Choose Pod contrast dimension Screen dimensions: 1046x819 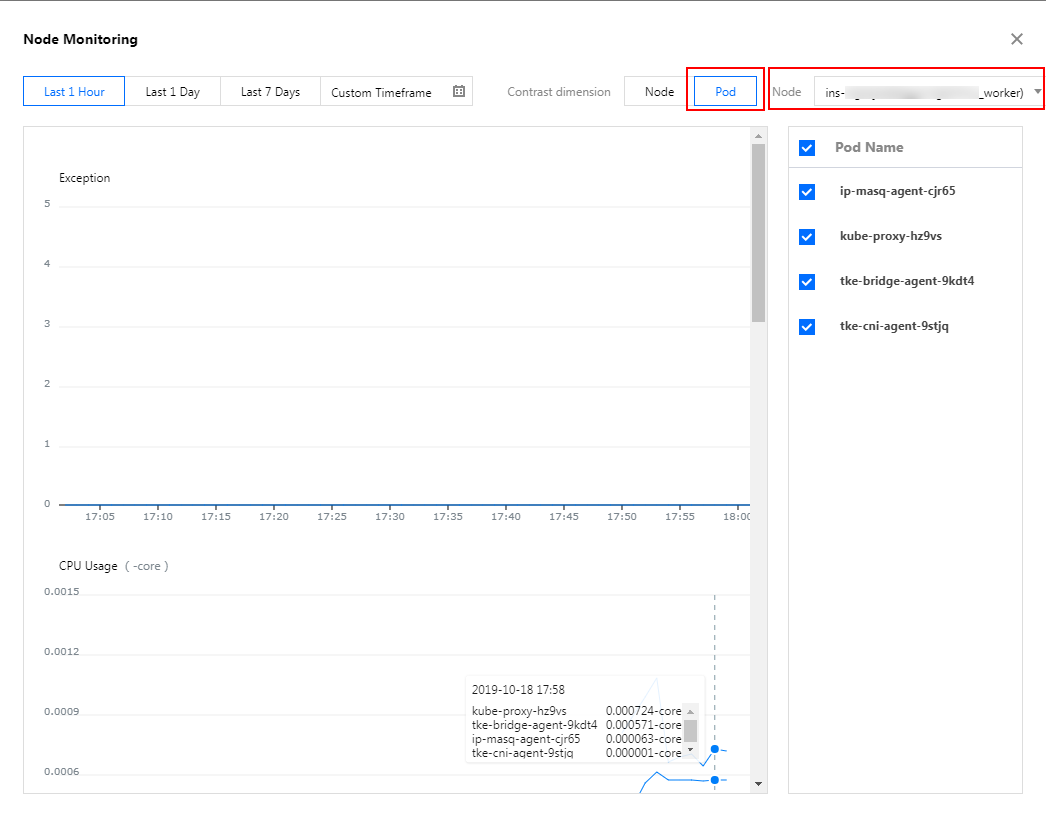(x=725, y=91)
